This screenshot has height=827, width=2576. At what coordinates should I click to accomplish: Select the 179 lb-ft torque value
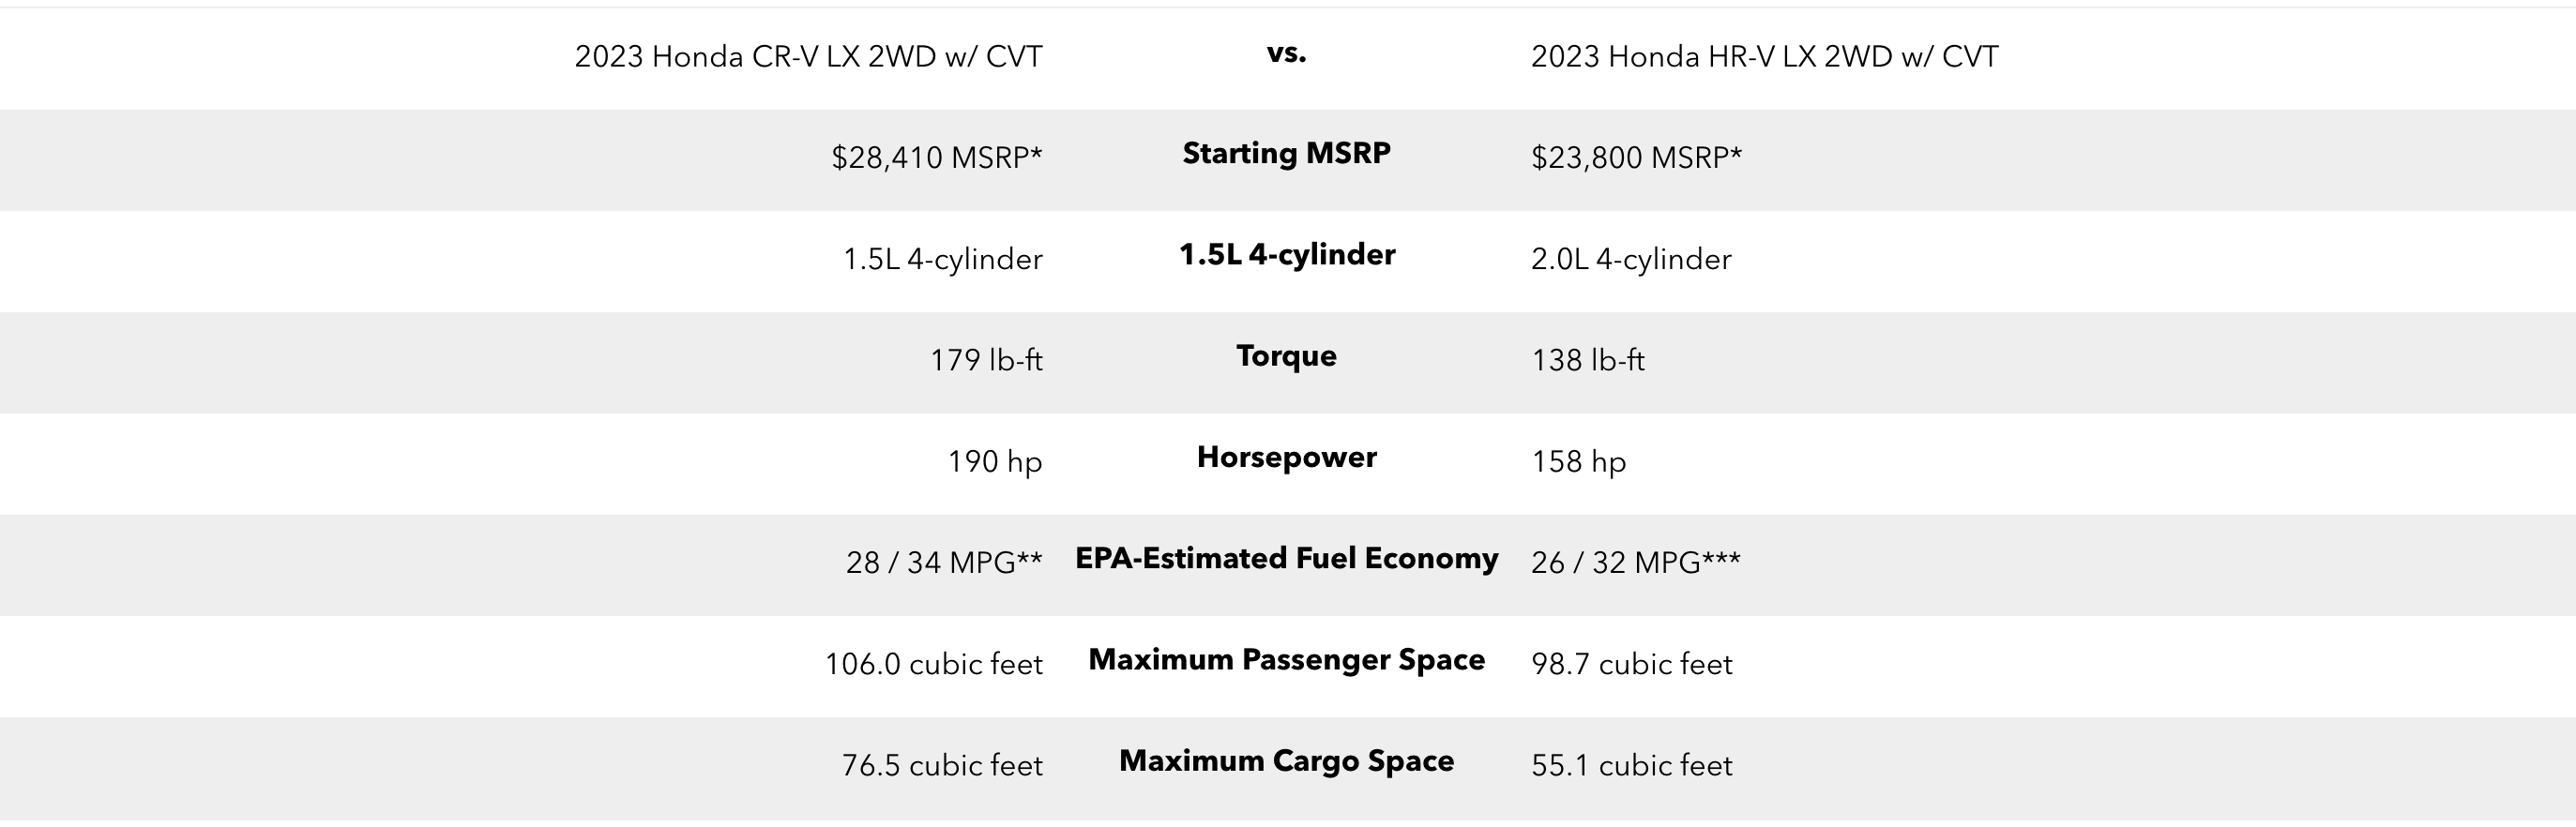pos(986,360)
